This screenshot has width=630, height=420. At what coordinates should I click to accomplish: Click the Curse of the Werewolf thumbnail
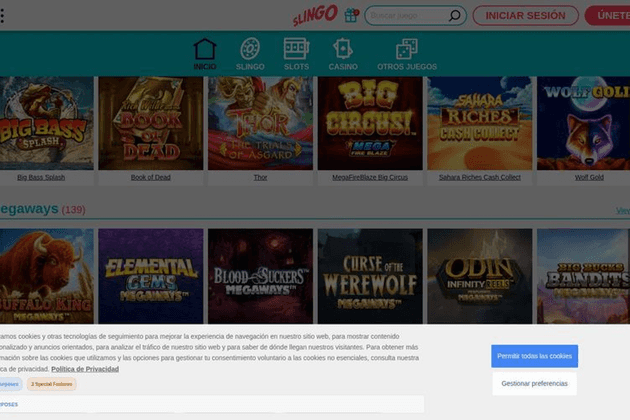(x=370, y=276)
